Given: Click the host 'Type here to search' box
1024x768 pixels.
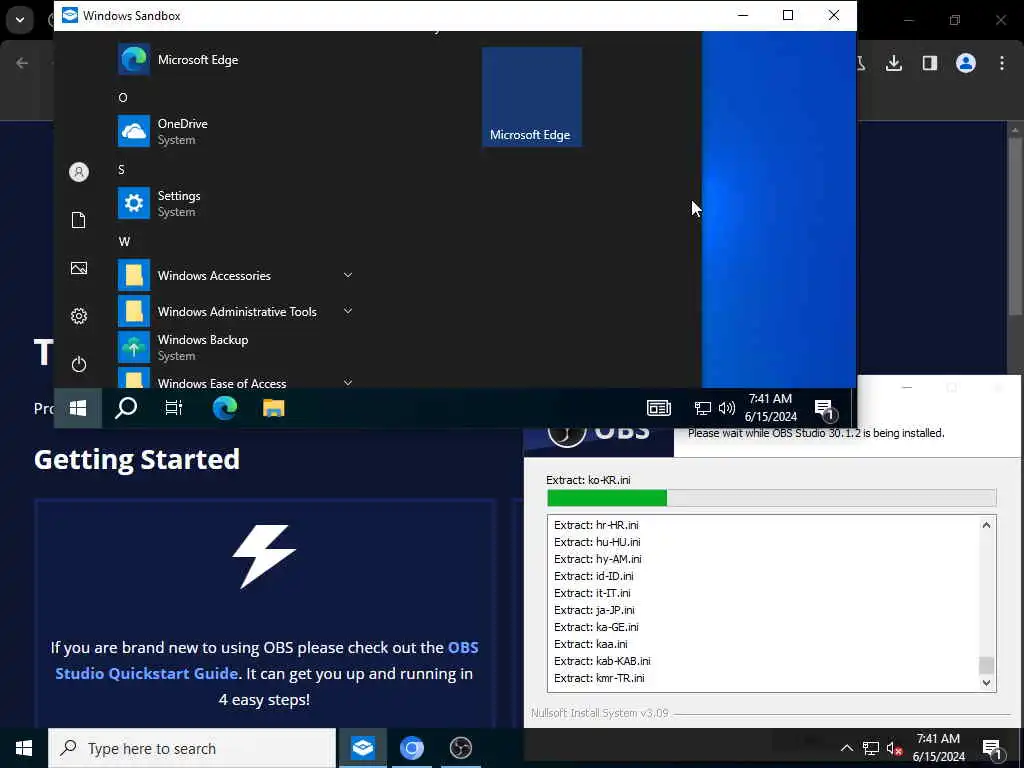Looking at the screenshot, I should pyautogui.click(x=192, y=748).
